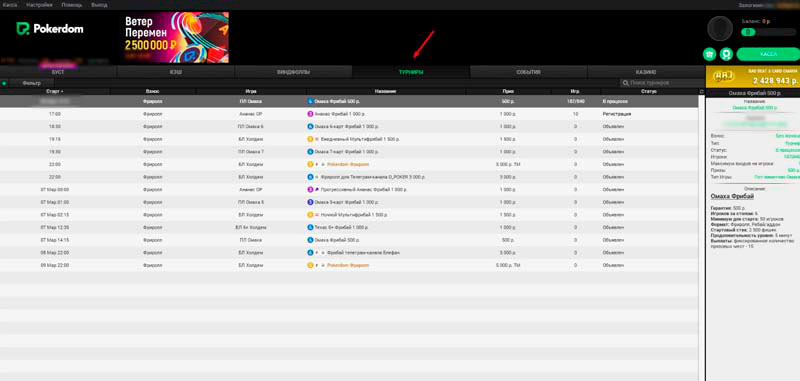Viewport: 800px width, 381px height.
Task: Click the green award ribbon icon
Action: (x=727, y=54)
